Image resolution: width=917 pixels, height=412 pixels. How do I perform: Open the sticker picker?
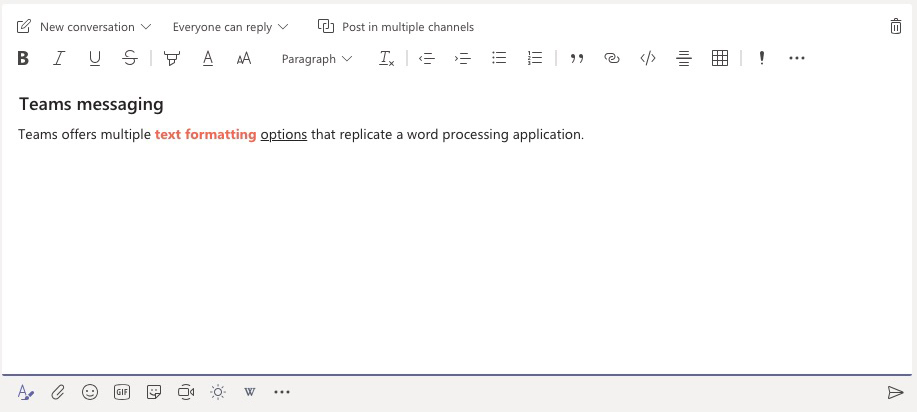point(154,392)
